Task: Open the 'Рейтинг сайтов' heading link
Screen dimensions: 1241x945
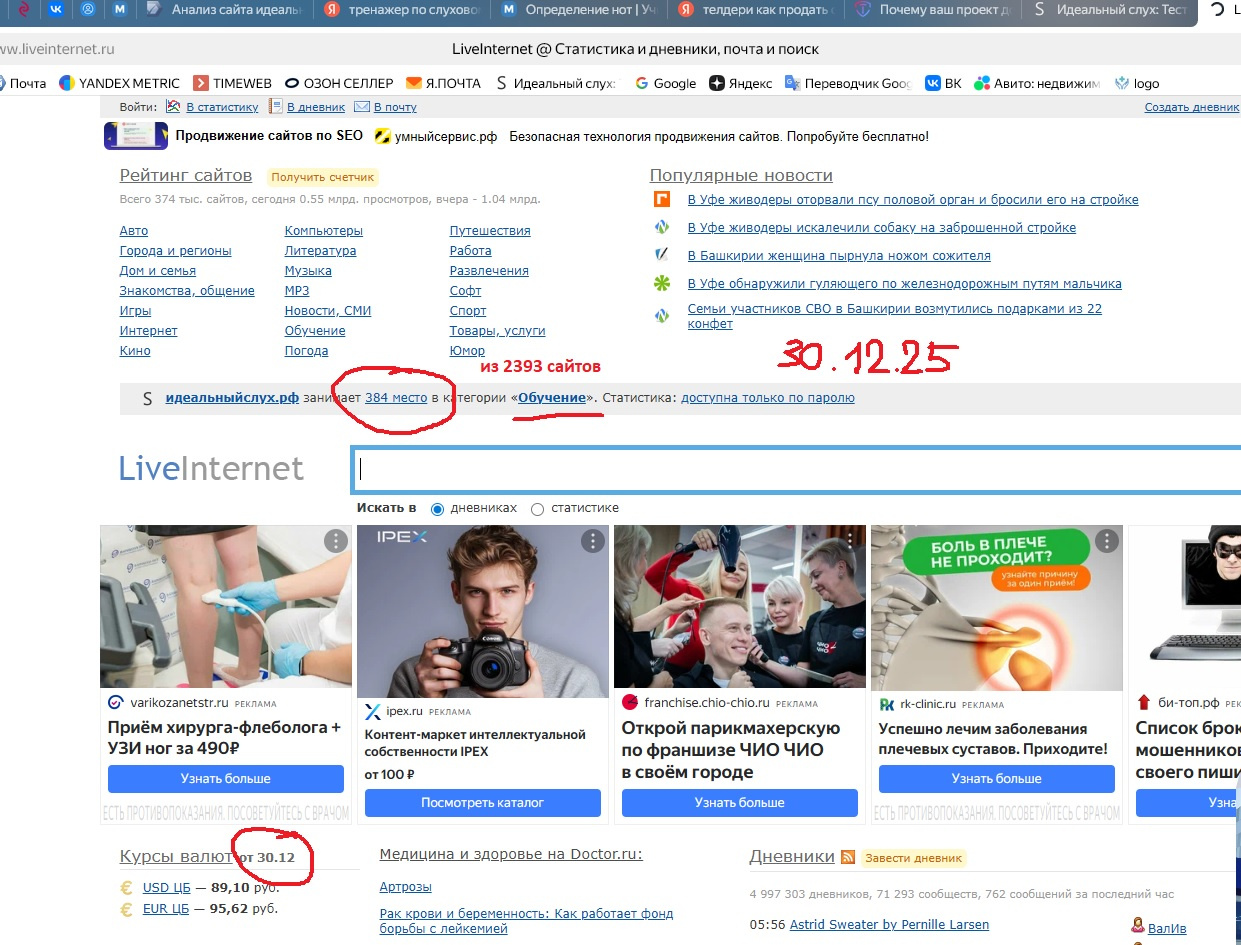Action: tap(186, 175)
